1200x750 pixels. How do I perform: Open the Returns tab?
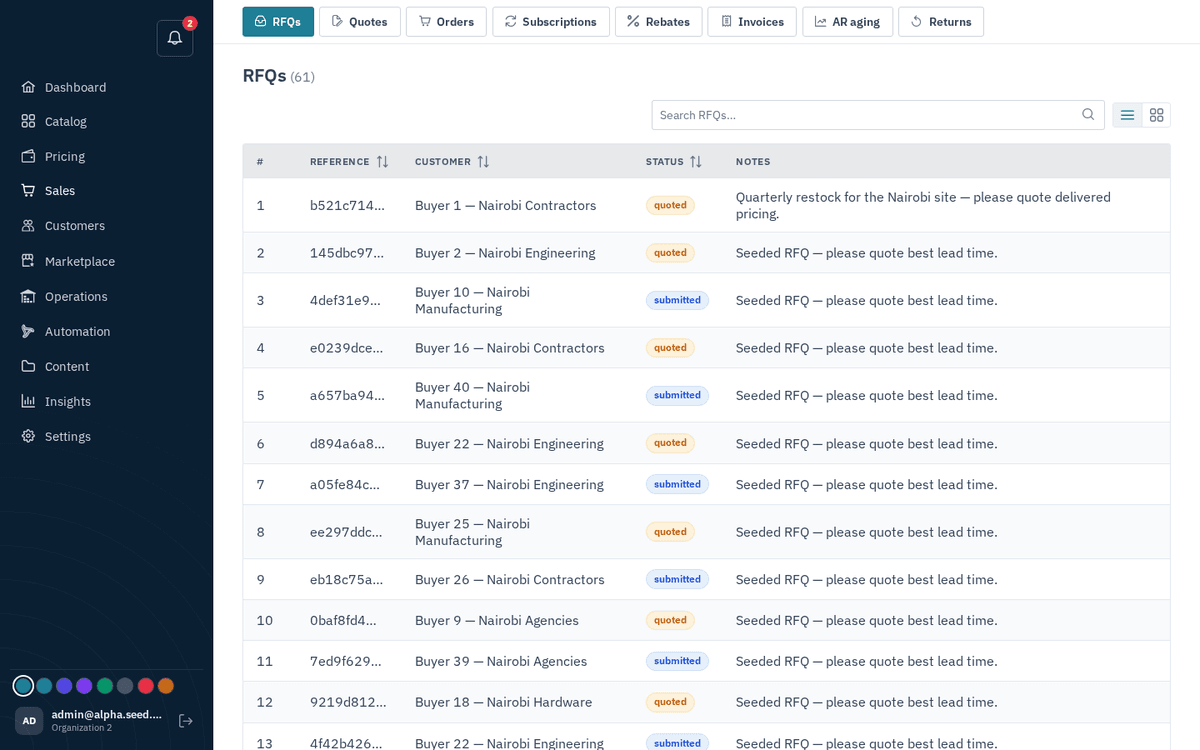941,22
